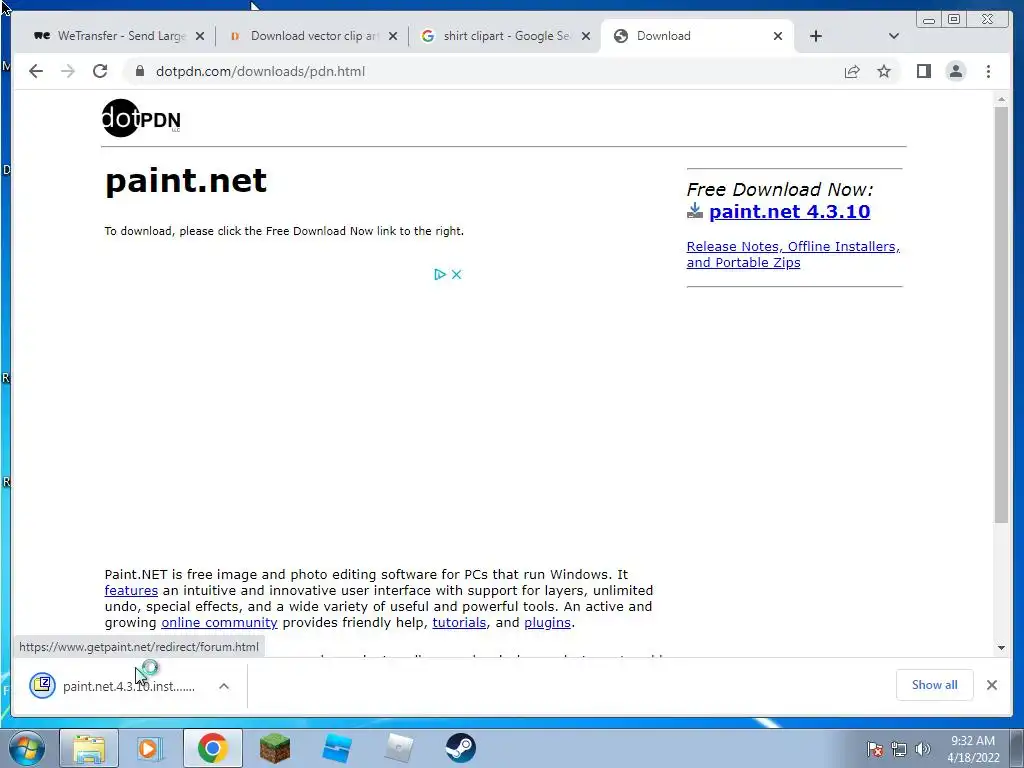Click the paint.net heading text
Viewport: 1024px width, 768px height.
tap(186, 180)
